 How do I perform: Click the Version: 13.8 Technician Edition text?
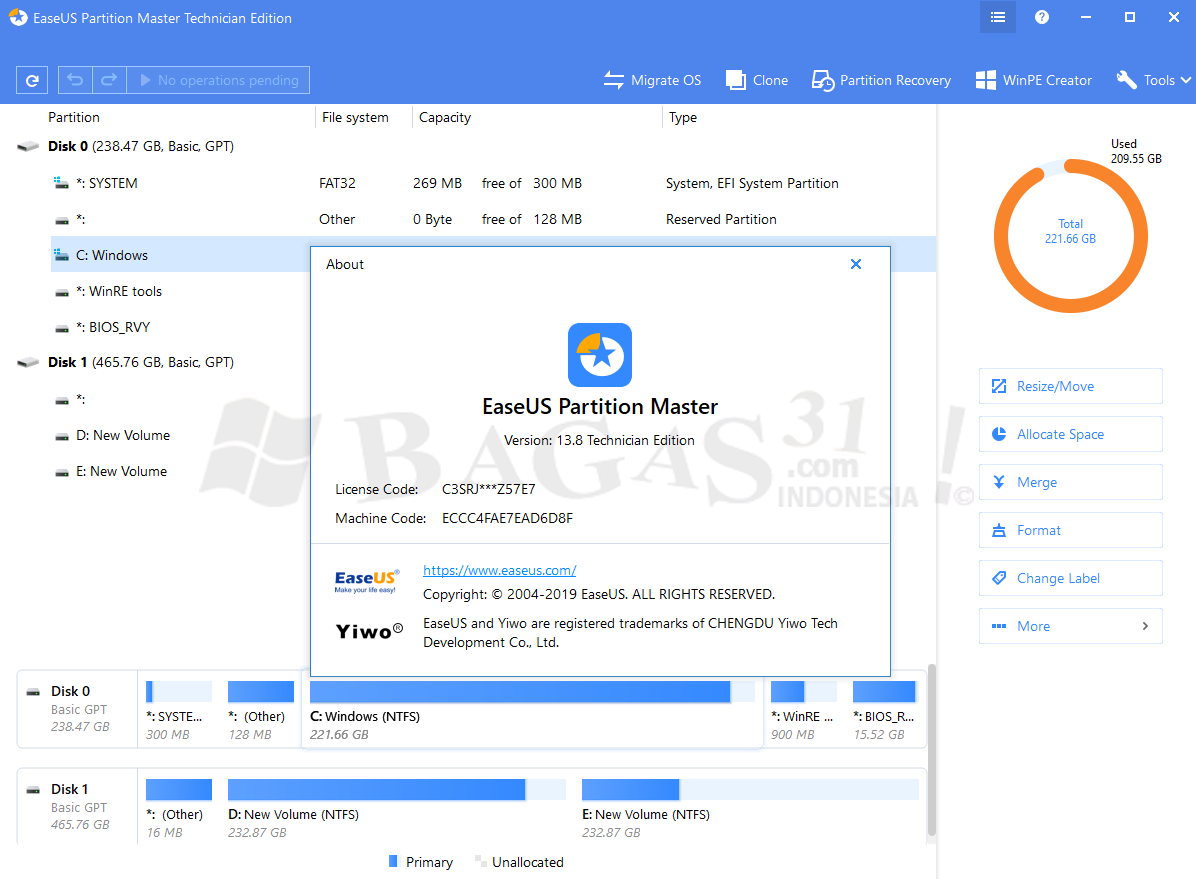(600, 440)
